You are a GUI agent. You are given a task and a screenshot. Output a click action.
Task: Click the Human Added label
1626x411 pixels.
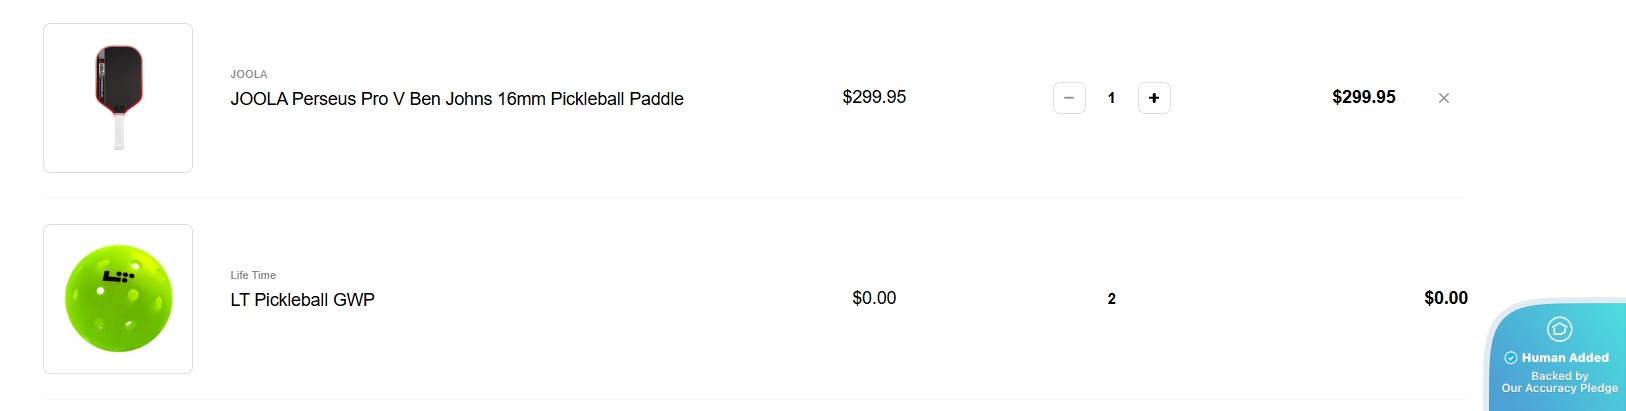coord(1565,358)
